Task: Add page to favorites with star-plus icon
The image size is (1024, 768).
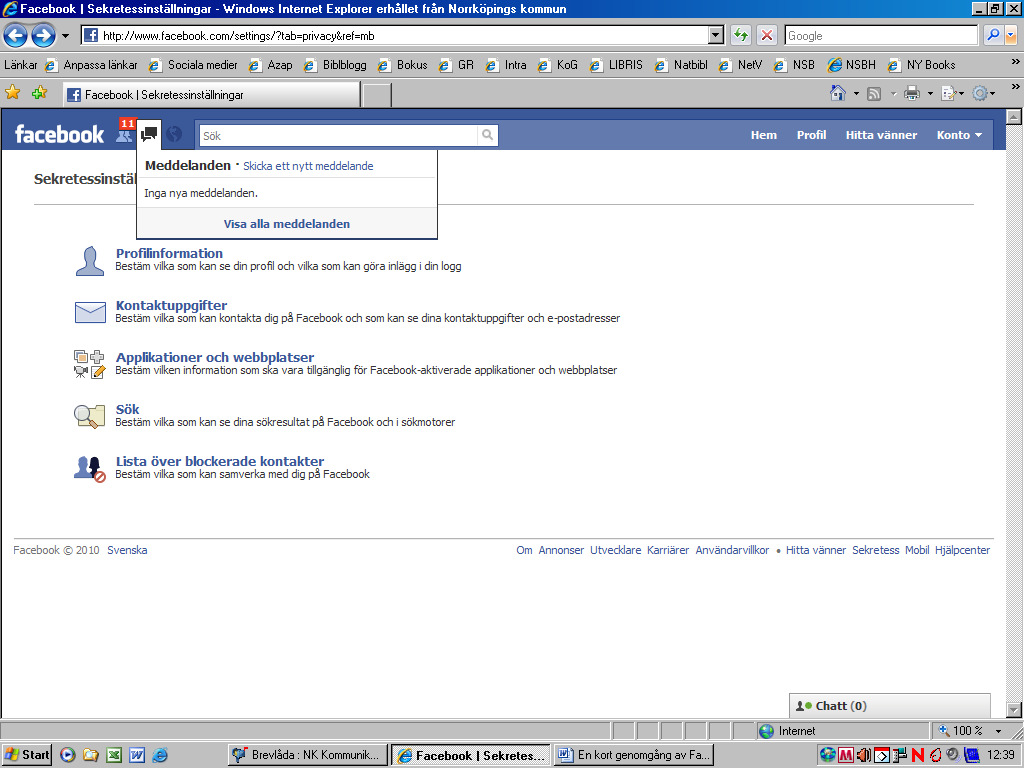Action: tap(39, 93)
